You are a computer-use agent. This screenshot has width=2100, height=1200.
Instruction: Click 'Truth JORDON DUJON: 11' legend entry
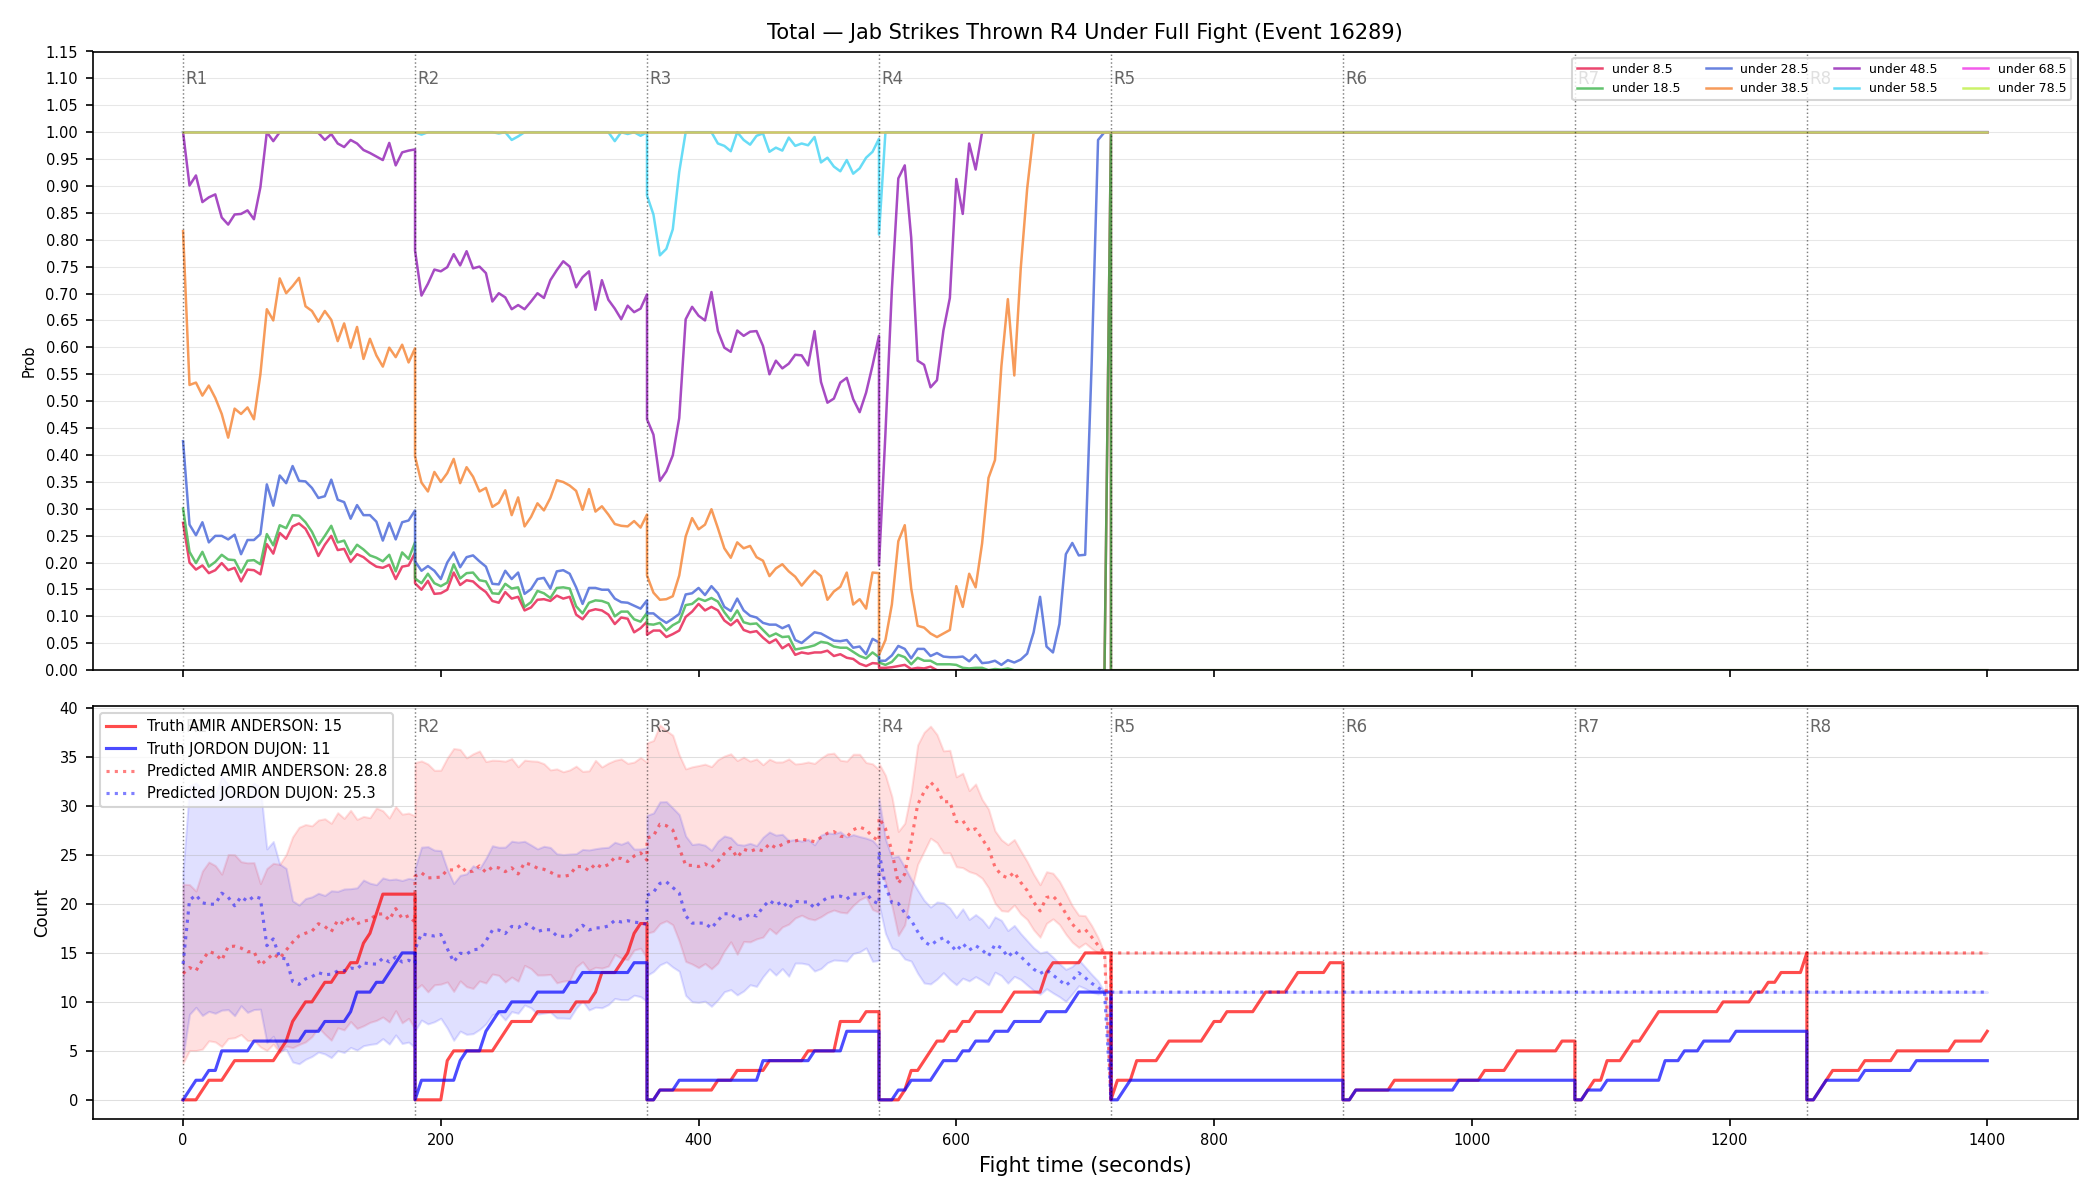[x=217, y=748]
